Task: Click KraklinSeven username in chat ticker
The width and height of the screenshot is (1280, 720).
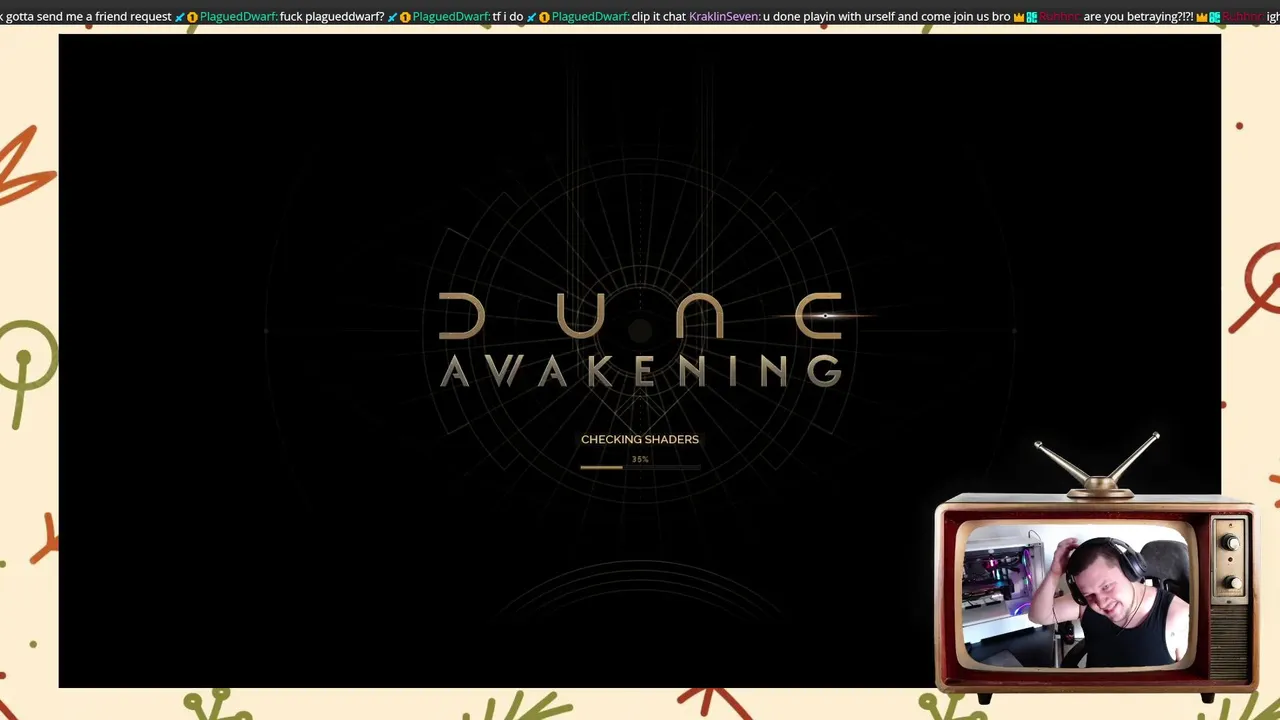Action: click(x=724, y=17)
